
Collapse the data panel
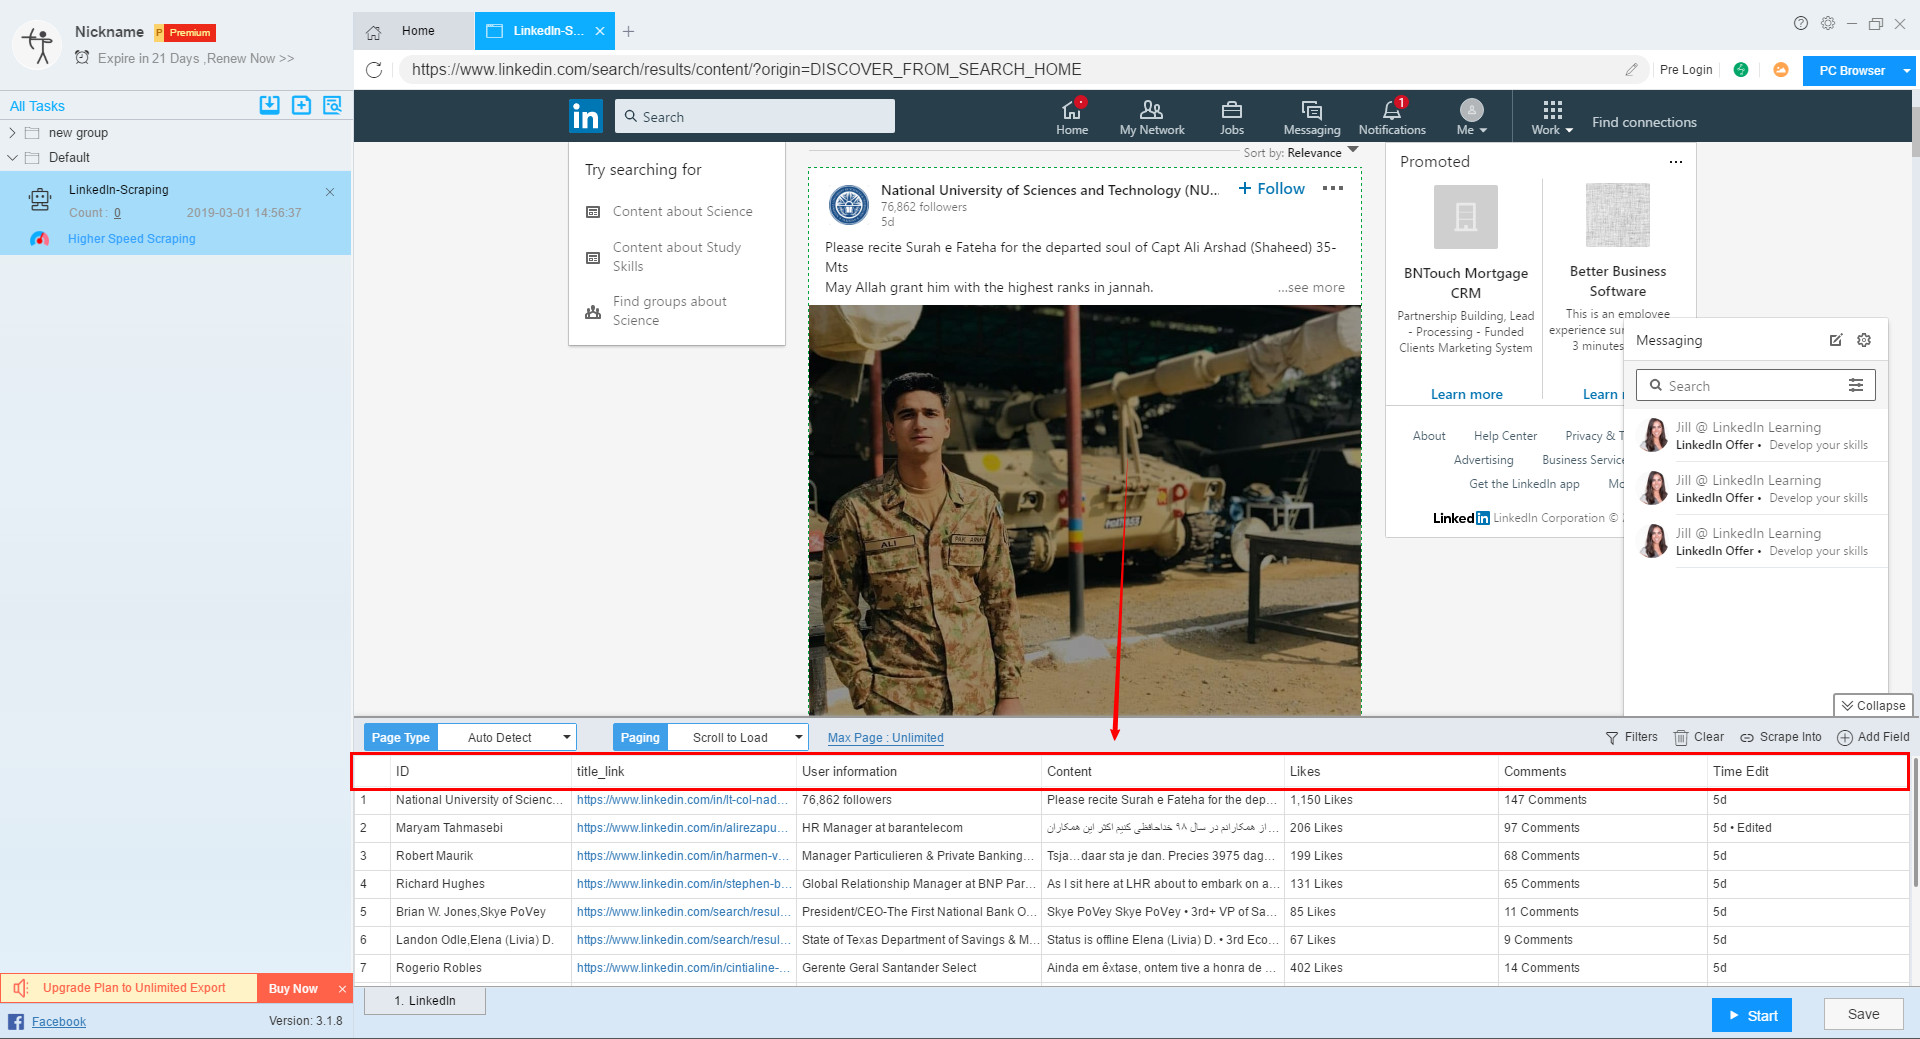tap(1873, 705)
